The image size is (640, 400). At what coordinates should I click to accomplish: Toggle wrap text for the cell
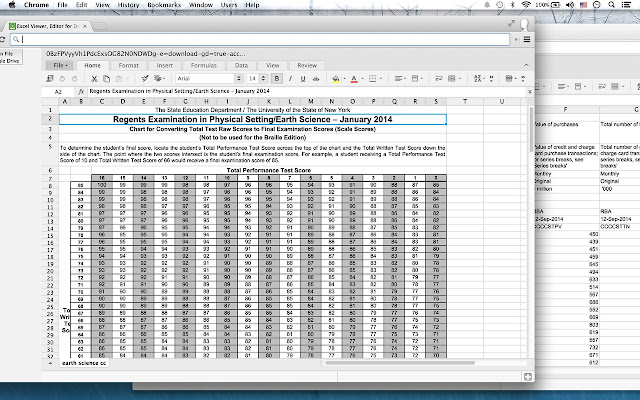pos(438,78)
